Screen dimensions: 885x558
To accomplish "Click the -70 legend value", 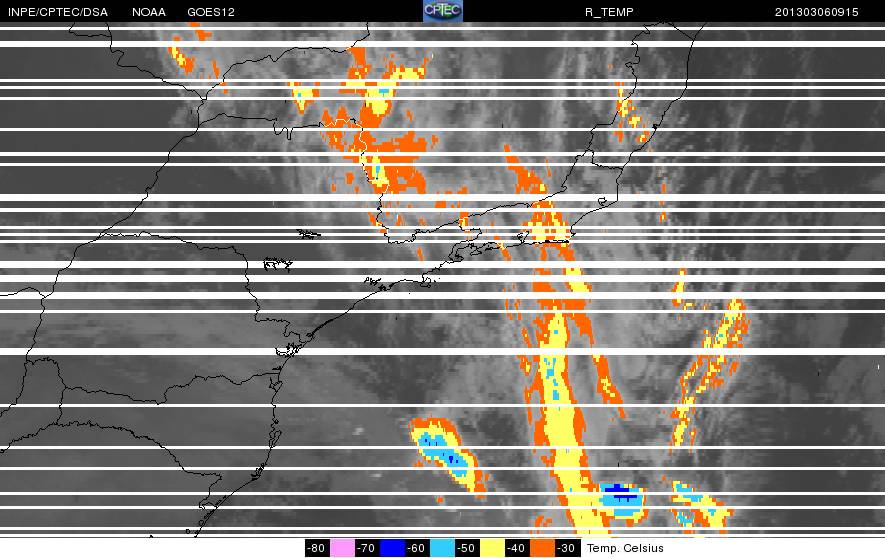I will pos(366,548).
